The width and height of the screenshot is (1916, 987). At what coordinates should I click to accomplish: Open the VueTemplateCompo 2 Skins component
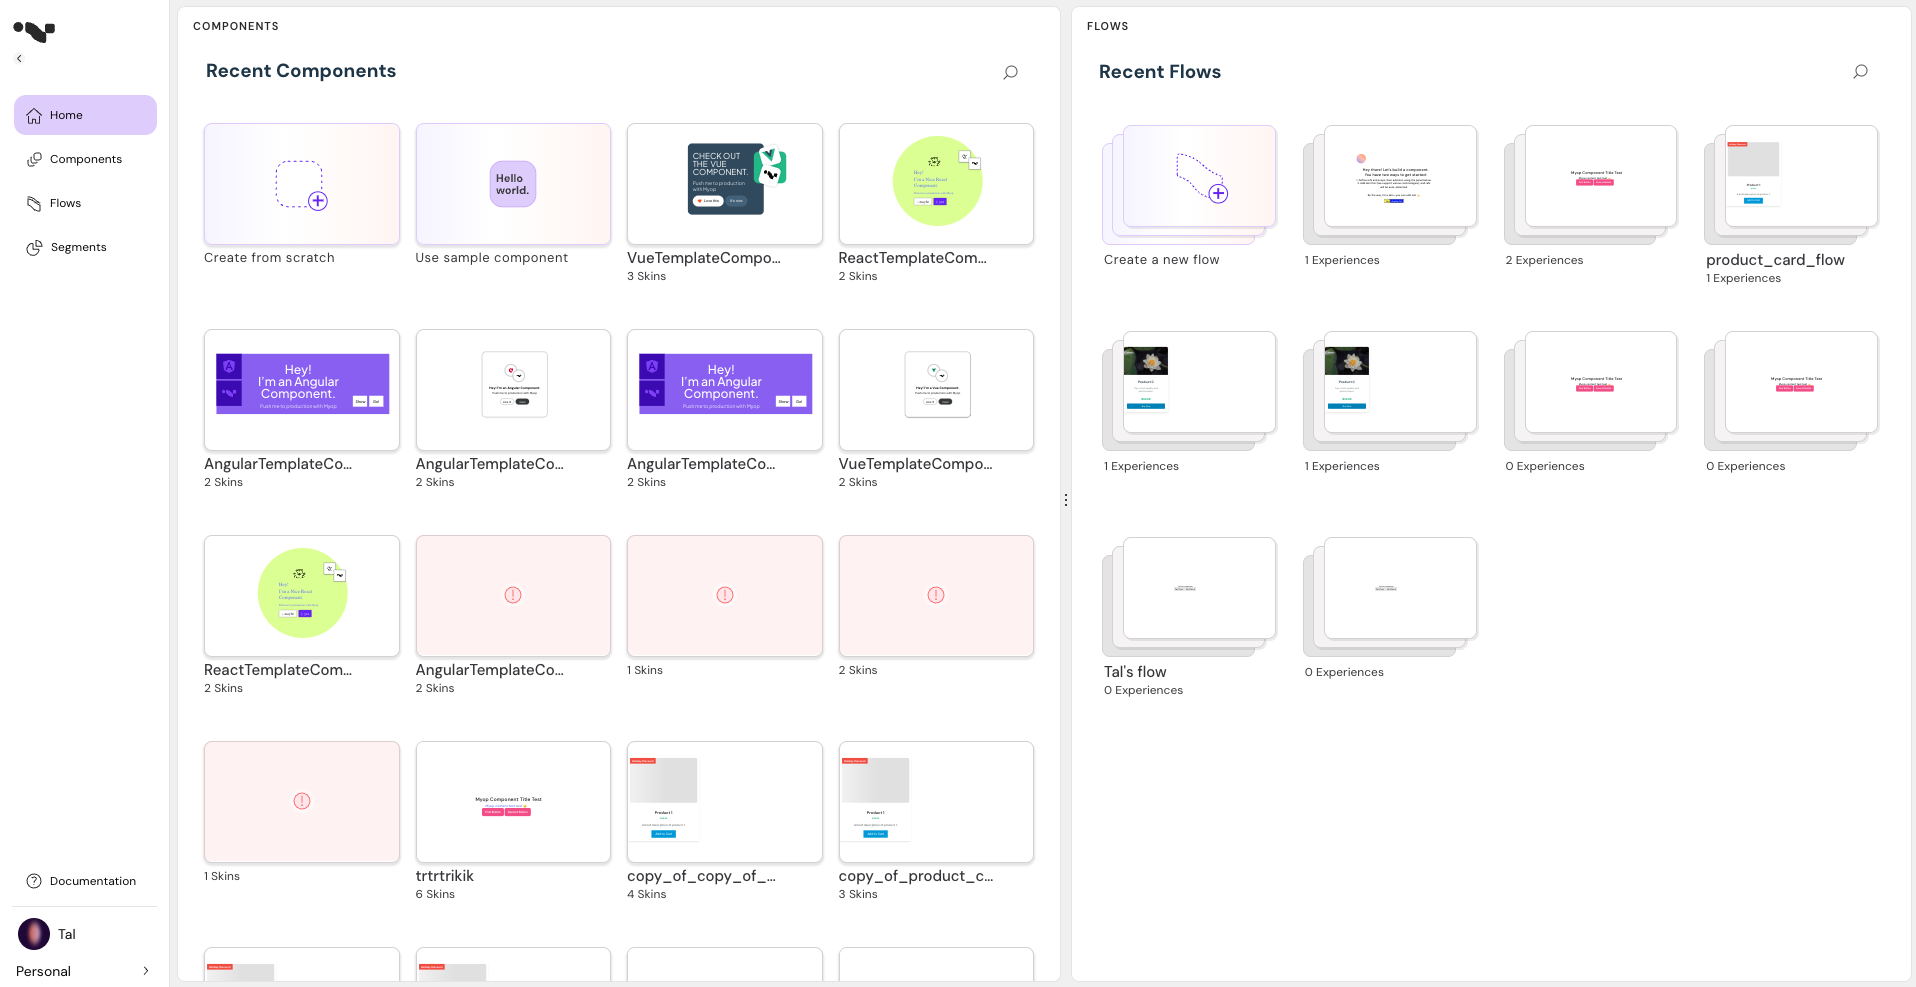936,390
